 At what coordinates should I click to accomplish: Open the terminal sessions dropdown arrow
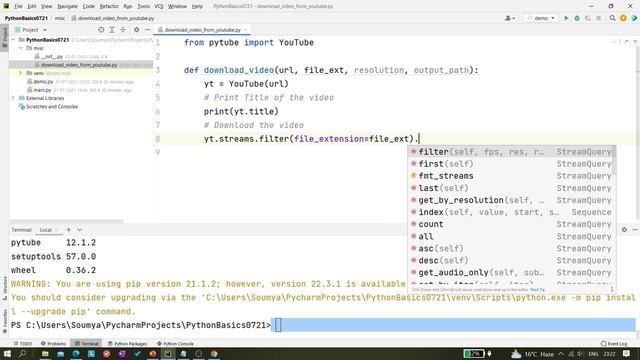pyautogui.click(x=80, y=230)
